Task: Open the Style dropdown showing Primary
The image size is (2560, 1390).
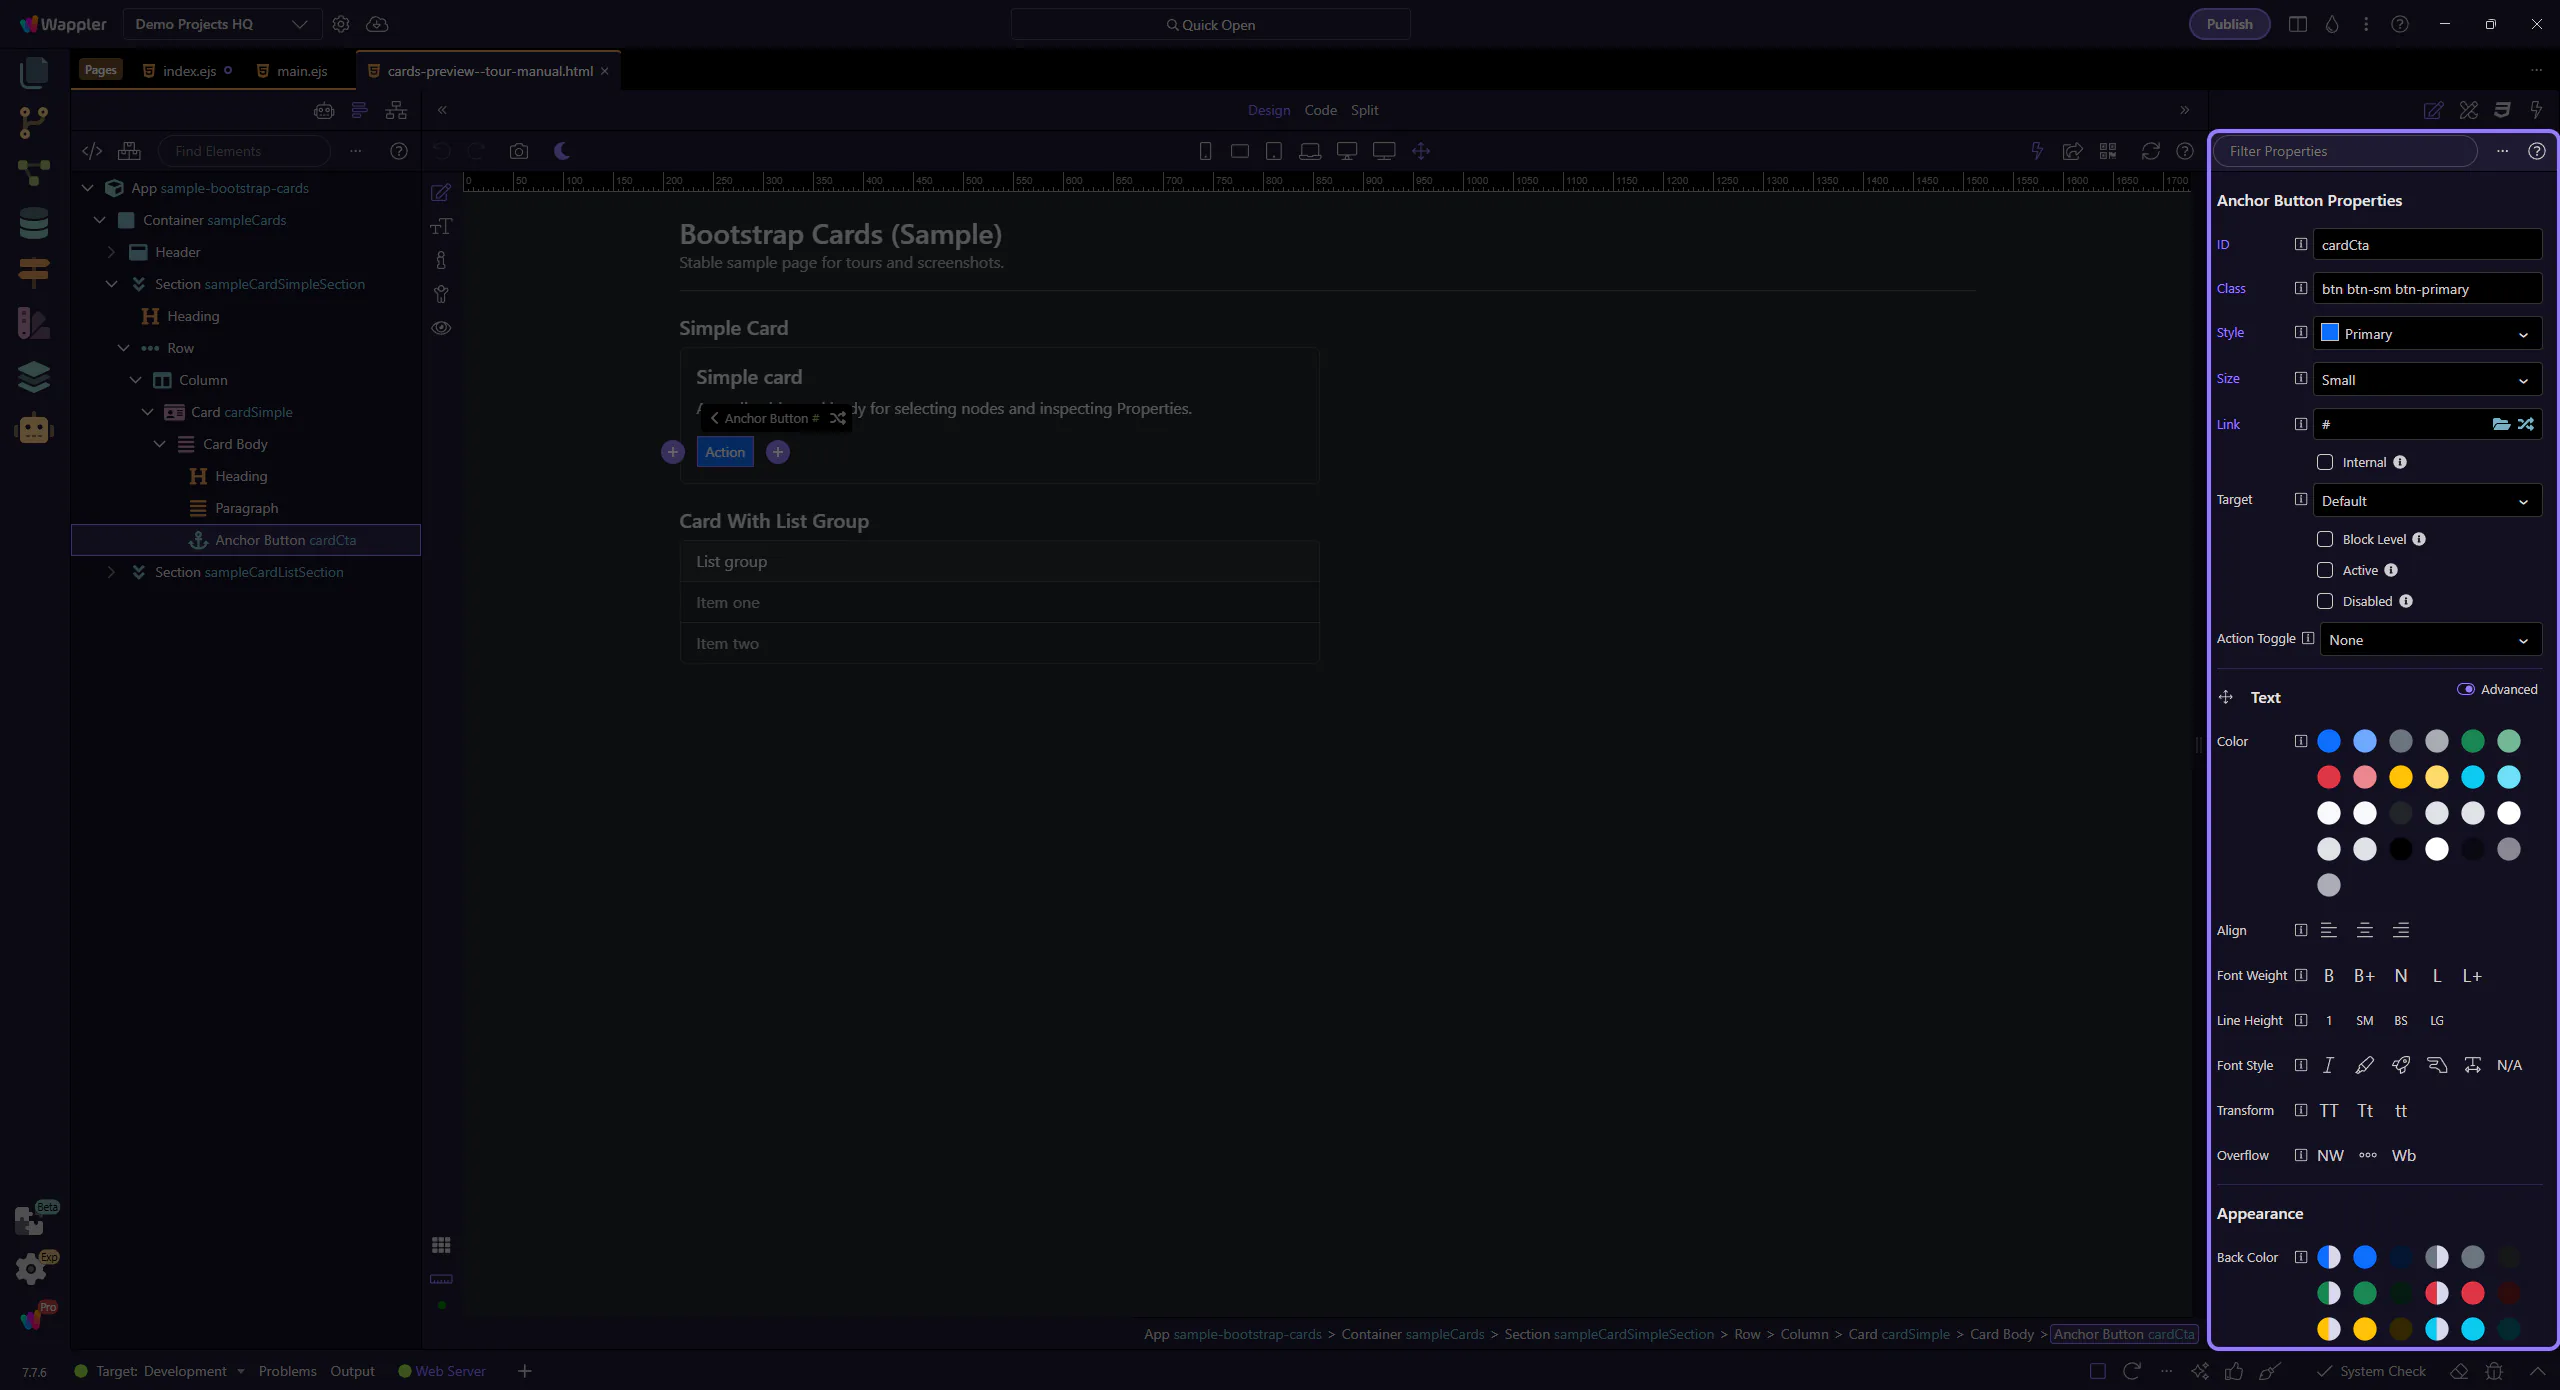Action: (x=2427, y=334)
